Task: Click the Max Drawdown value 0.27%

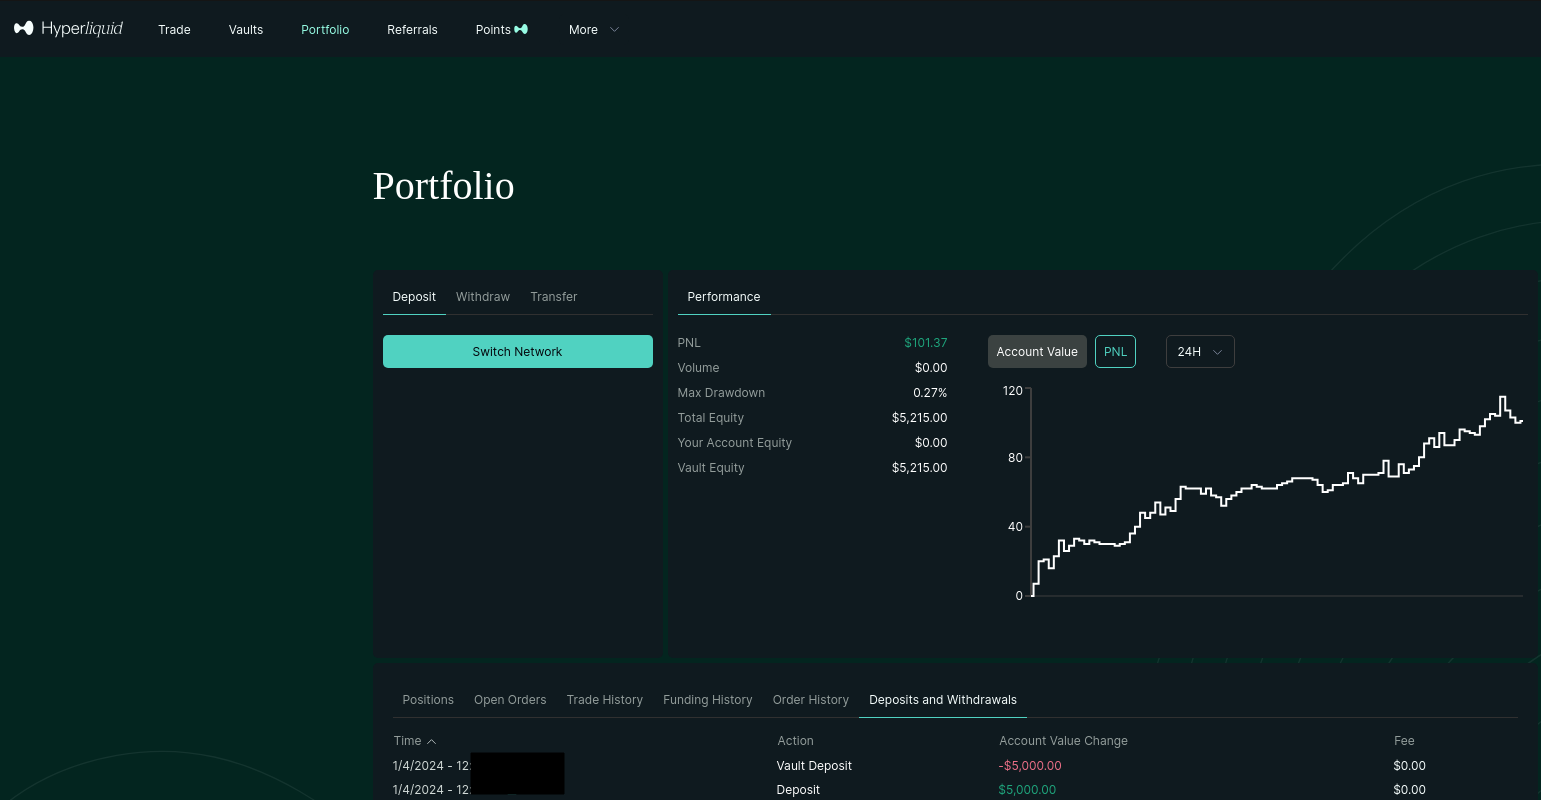Action: [x=930, y=393]
